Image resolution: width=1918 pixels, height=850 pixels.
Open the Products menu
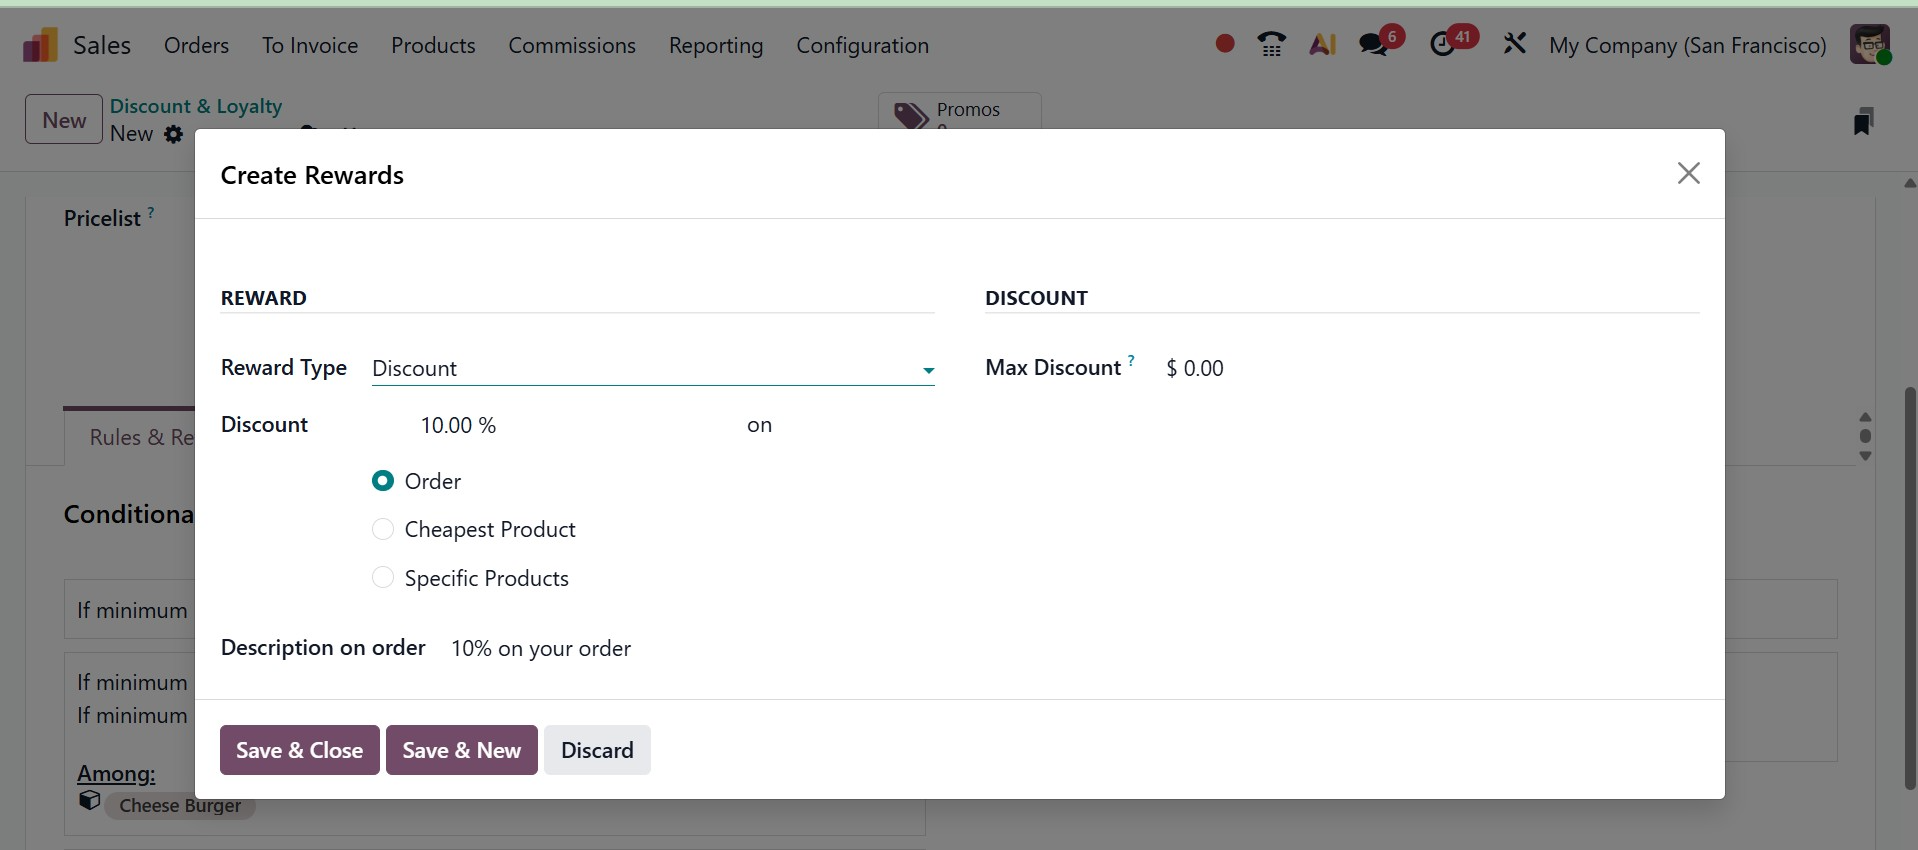433,46
